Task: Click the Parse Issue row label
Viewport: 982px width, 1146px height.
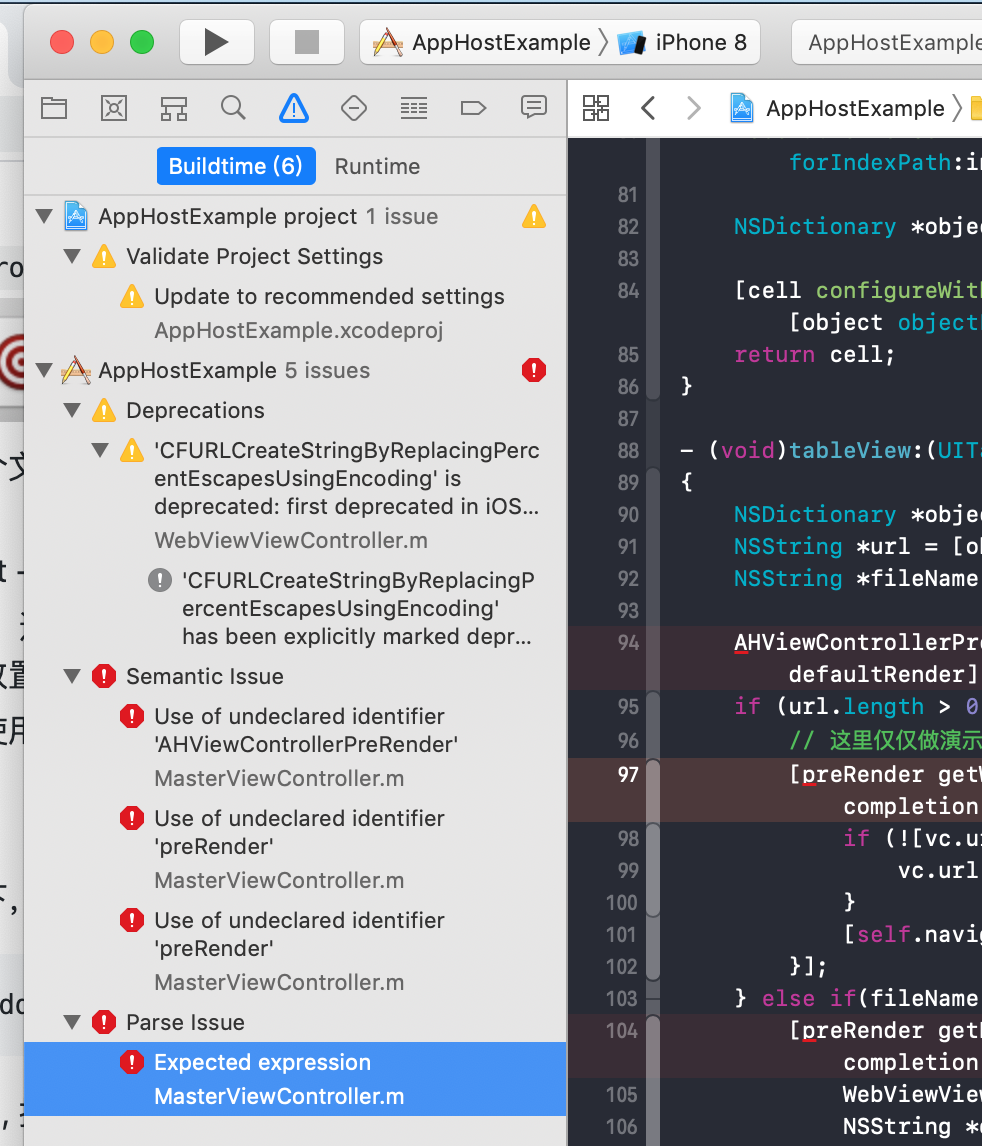Action: tap(186, 1022)
